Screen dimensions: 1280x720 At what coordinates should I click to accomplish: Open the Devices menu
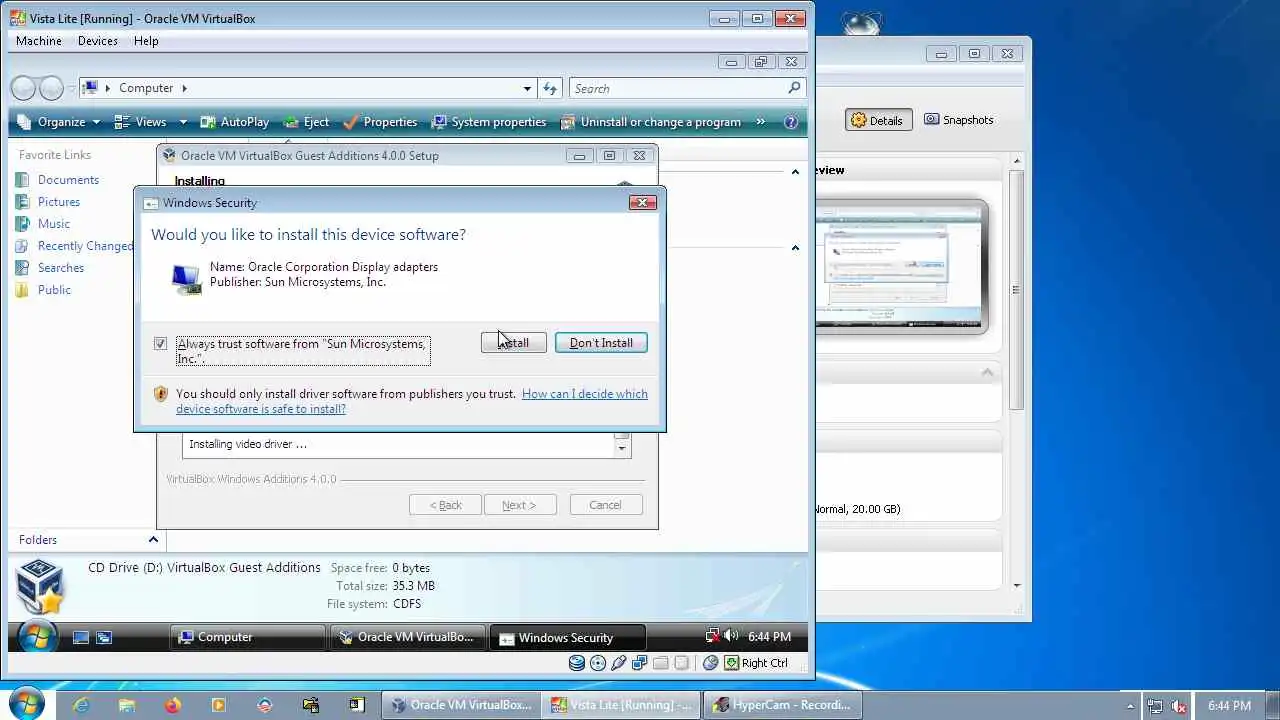click(x=98, y=41)
